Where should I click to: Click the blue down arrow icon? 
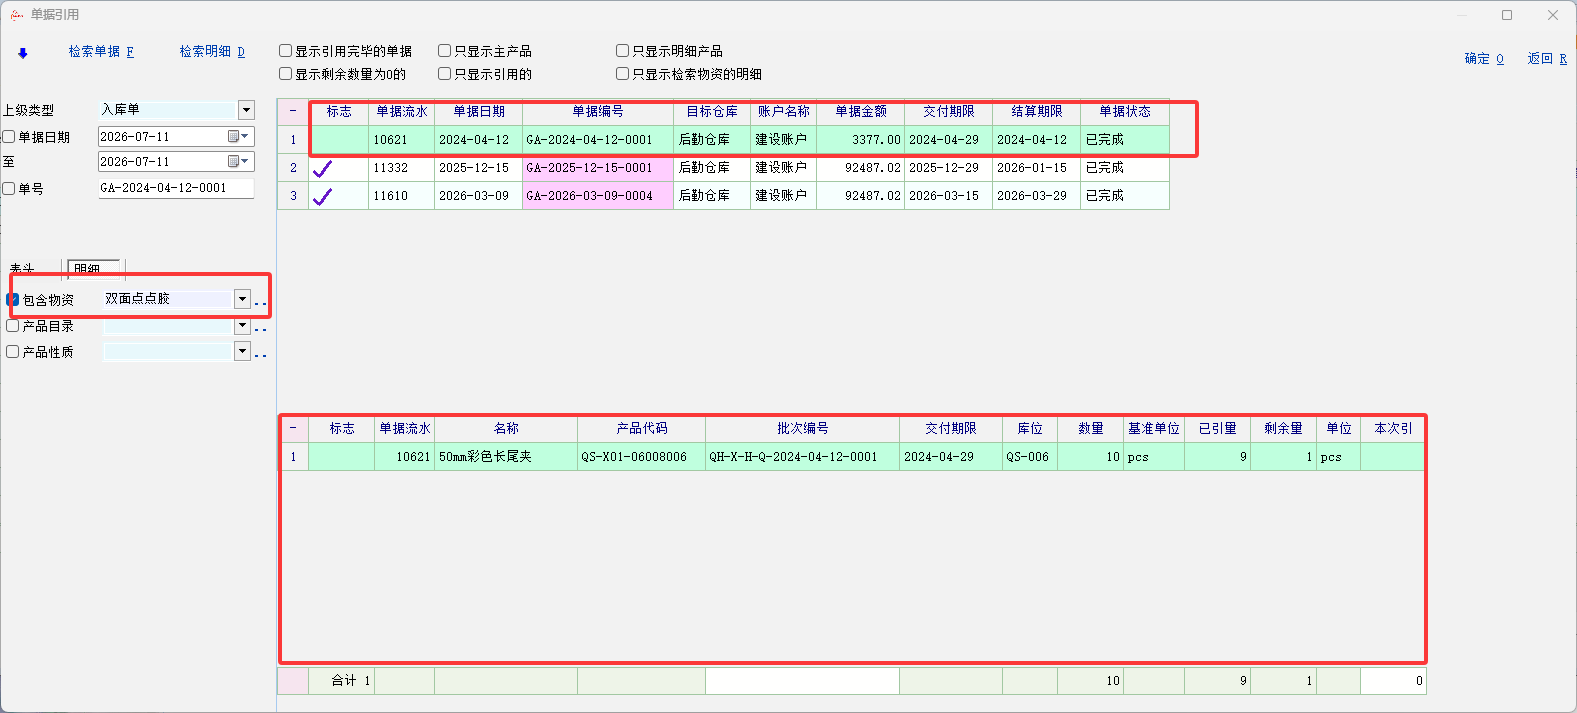pyautogui.click(x=23, y=53)
